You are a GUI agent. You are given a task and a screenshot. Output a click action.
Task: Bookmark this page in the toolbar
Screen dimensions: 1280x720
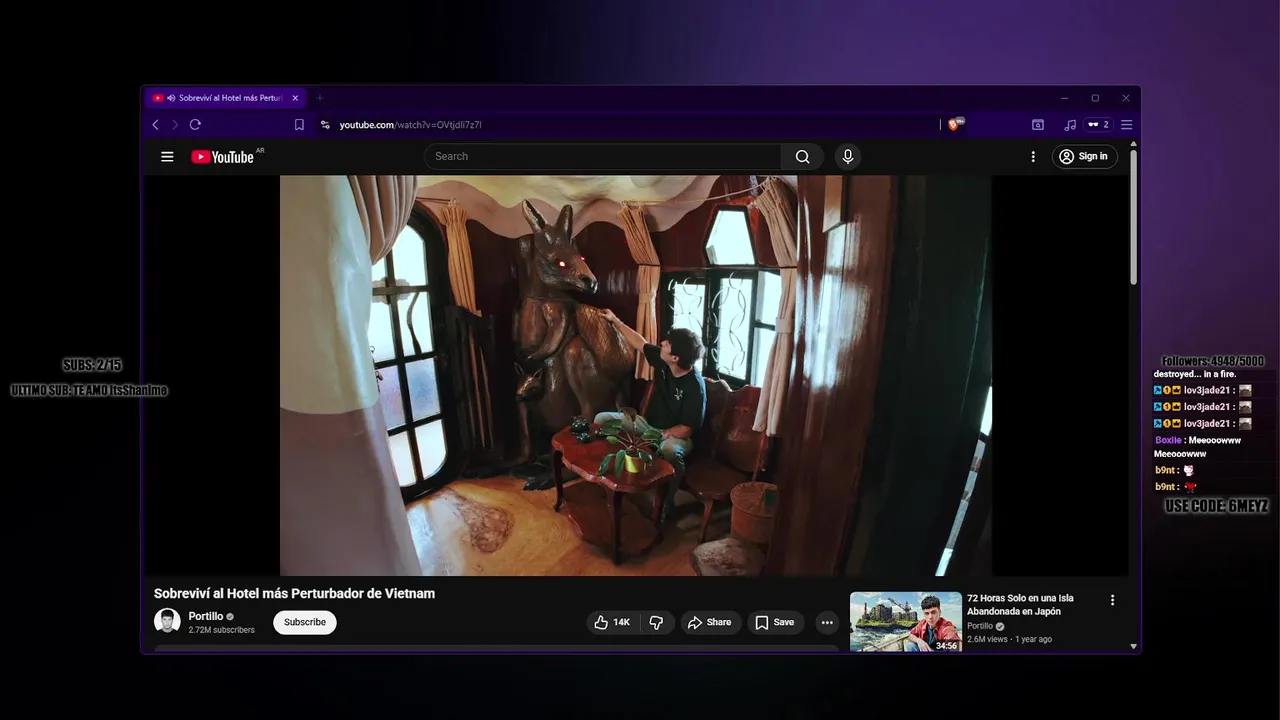pyautogui.click(x=299, y=125)
